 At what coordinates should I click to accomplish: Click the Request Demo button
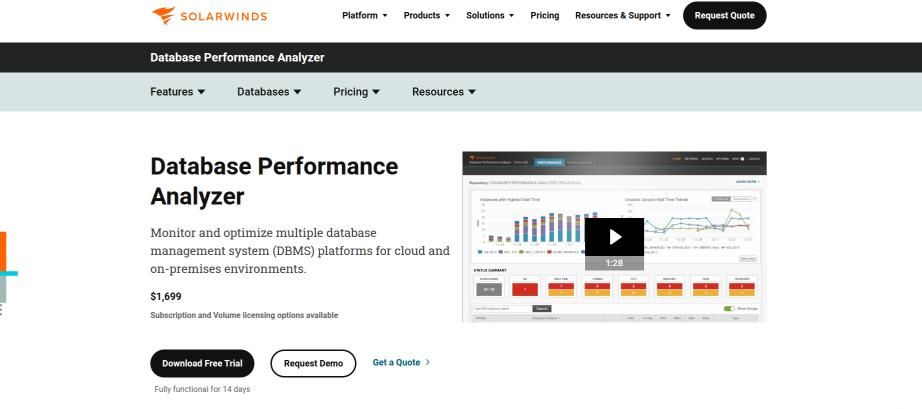coord(313,363)
